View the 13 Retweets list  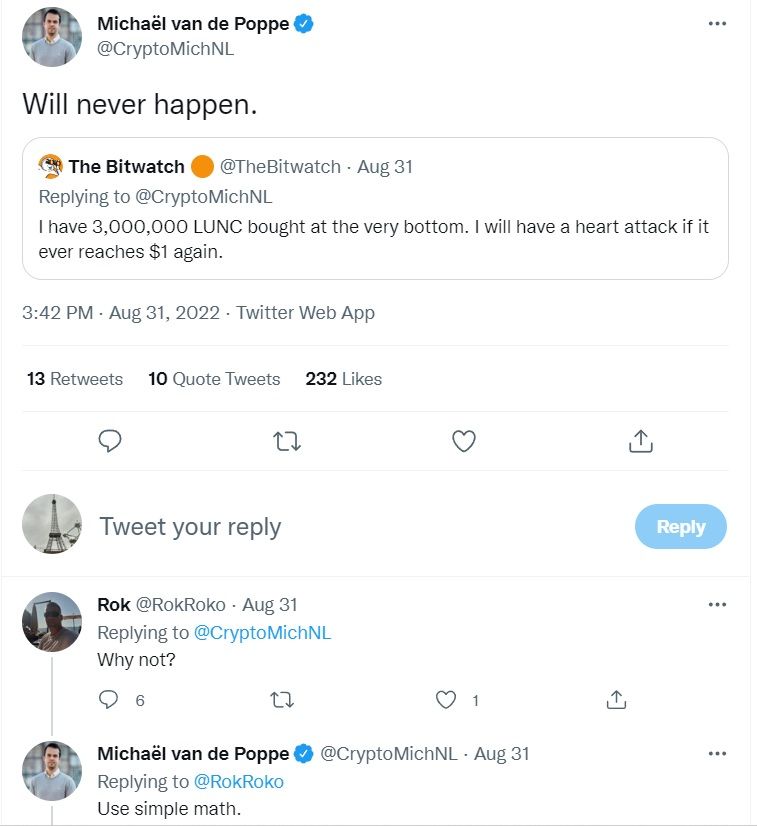(x=75, y=379)
